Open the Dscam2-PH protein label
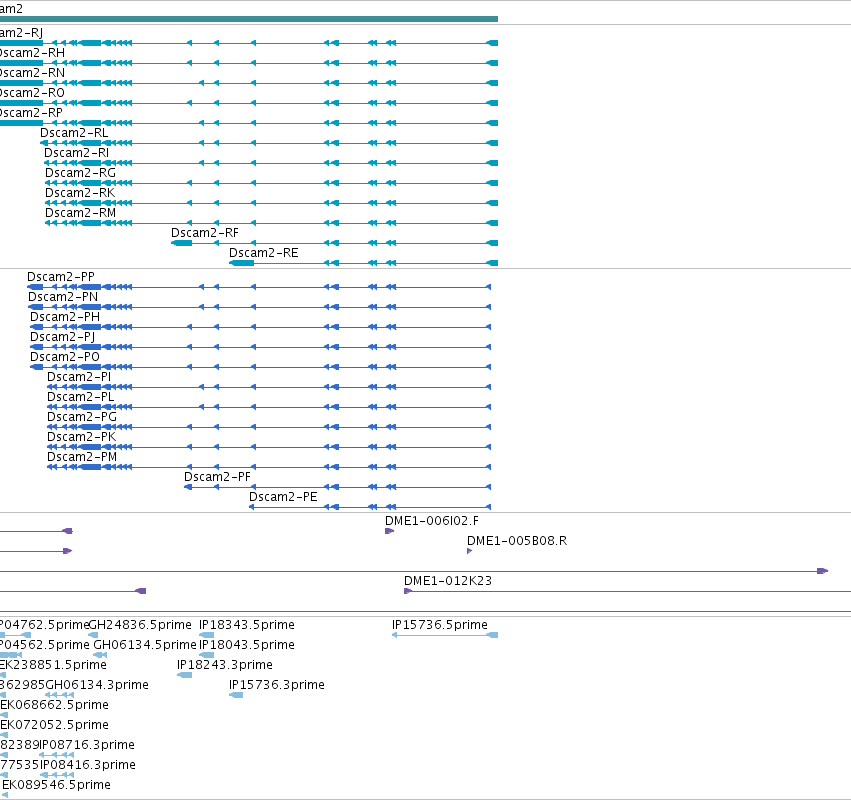 tap(65, 318)
